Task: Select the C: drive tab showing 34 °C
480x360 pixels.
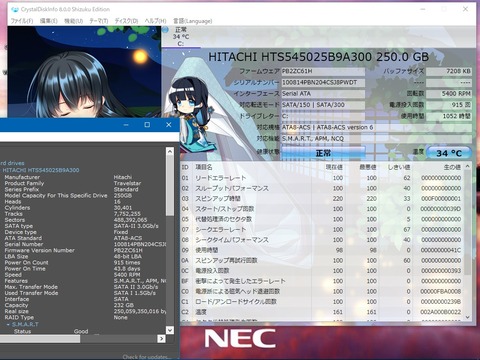Action: [x=181, y=37]
